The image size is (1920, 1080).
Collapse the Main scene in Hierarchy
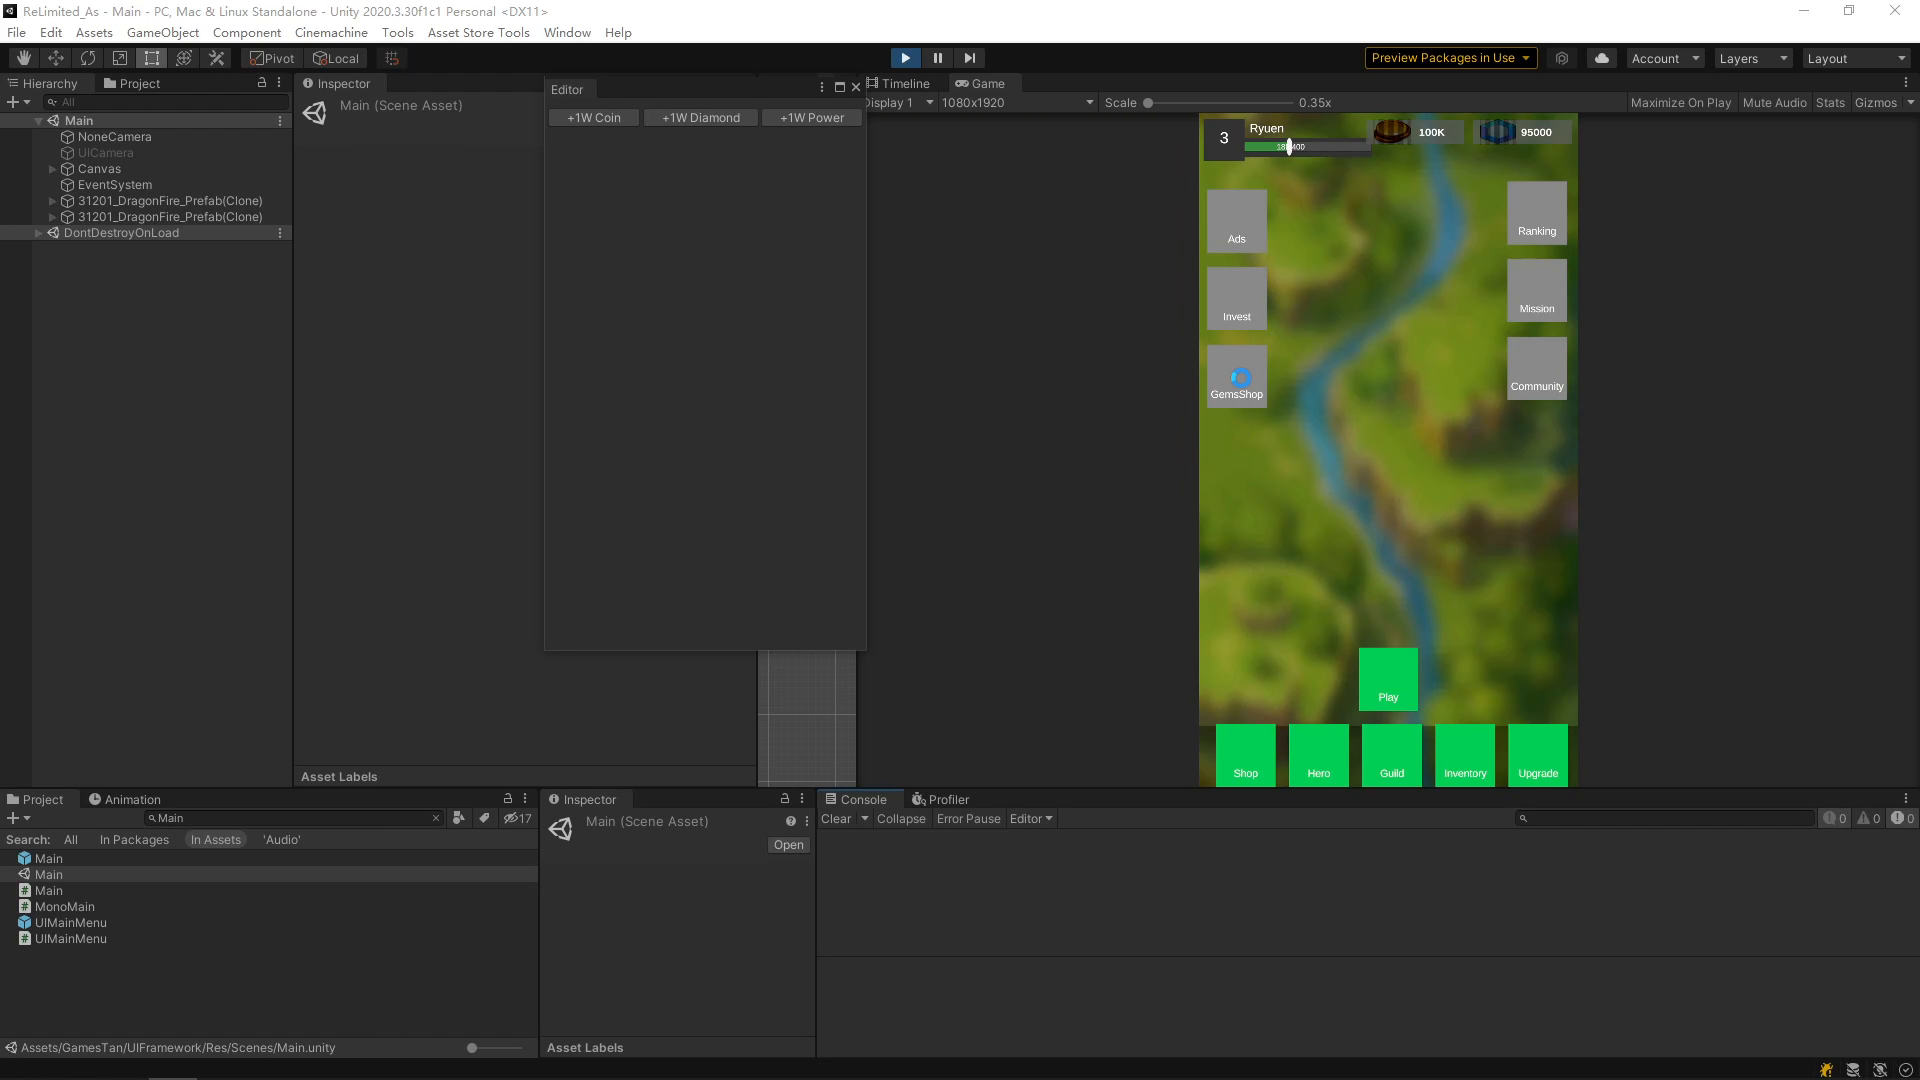click(x=39, y=121)
